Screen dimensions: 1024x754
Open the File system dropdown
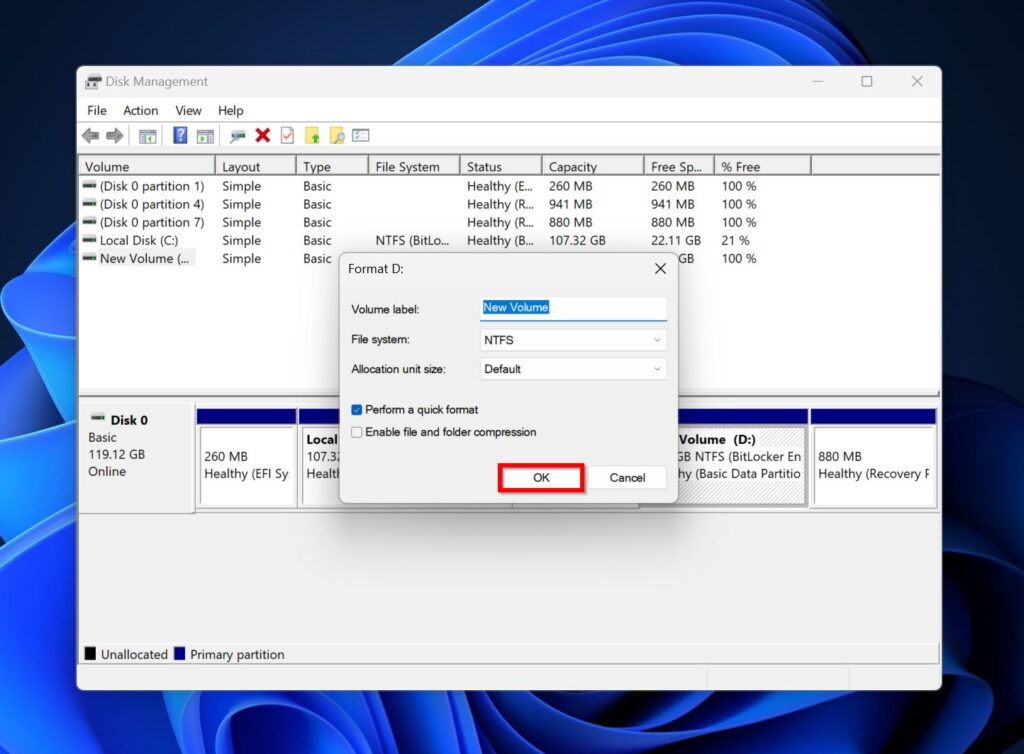click(x=658, y=339)
